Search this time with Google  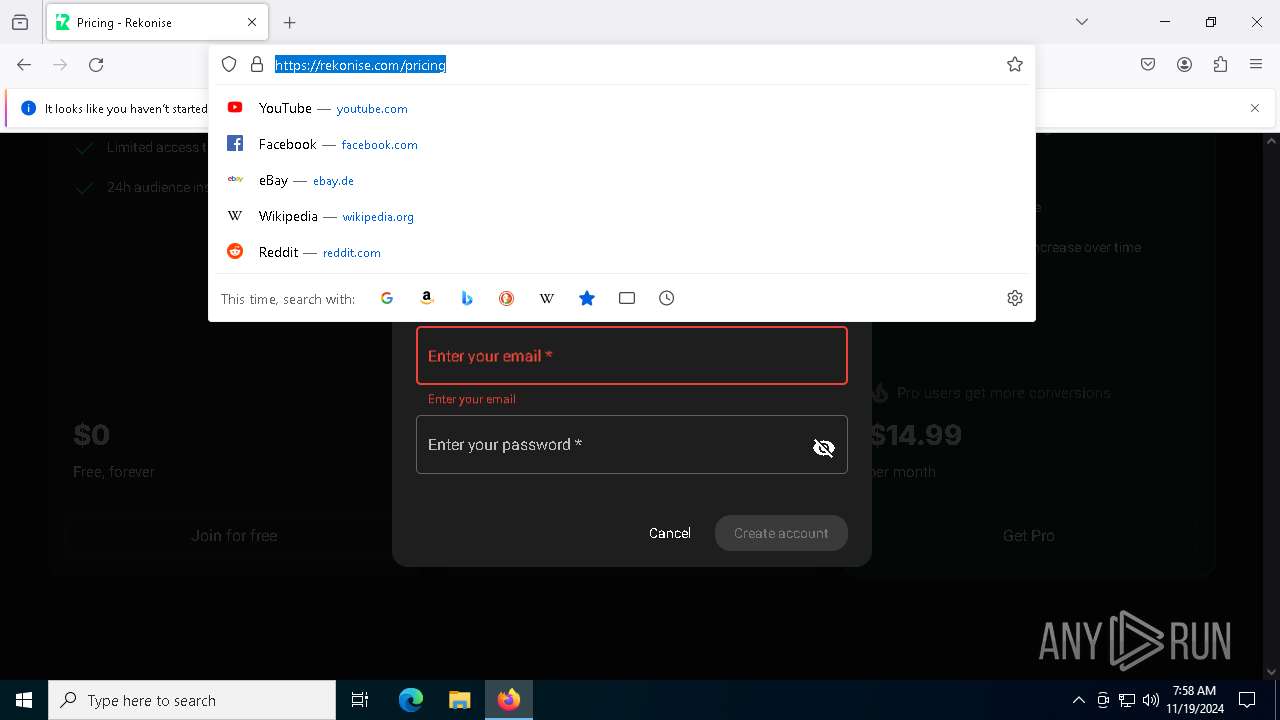point(387,298)
